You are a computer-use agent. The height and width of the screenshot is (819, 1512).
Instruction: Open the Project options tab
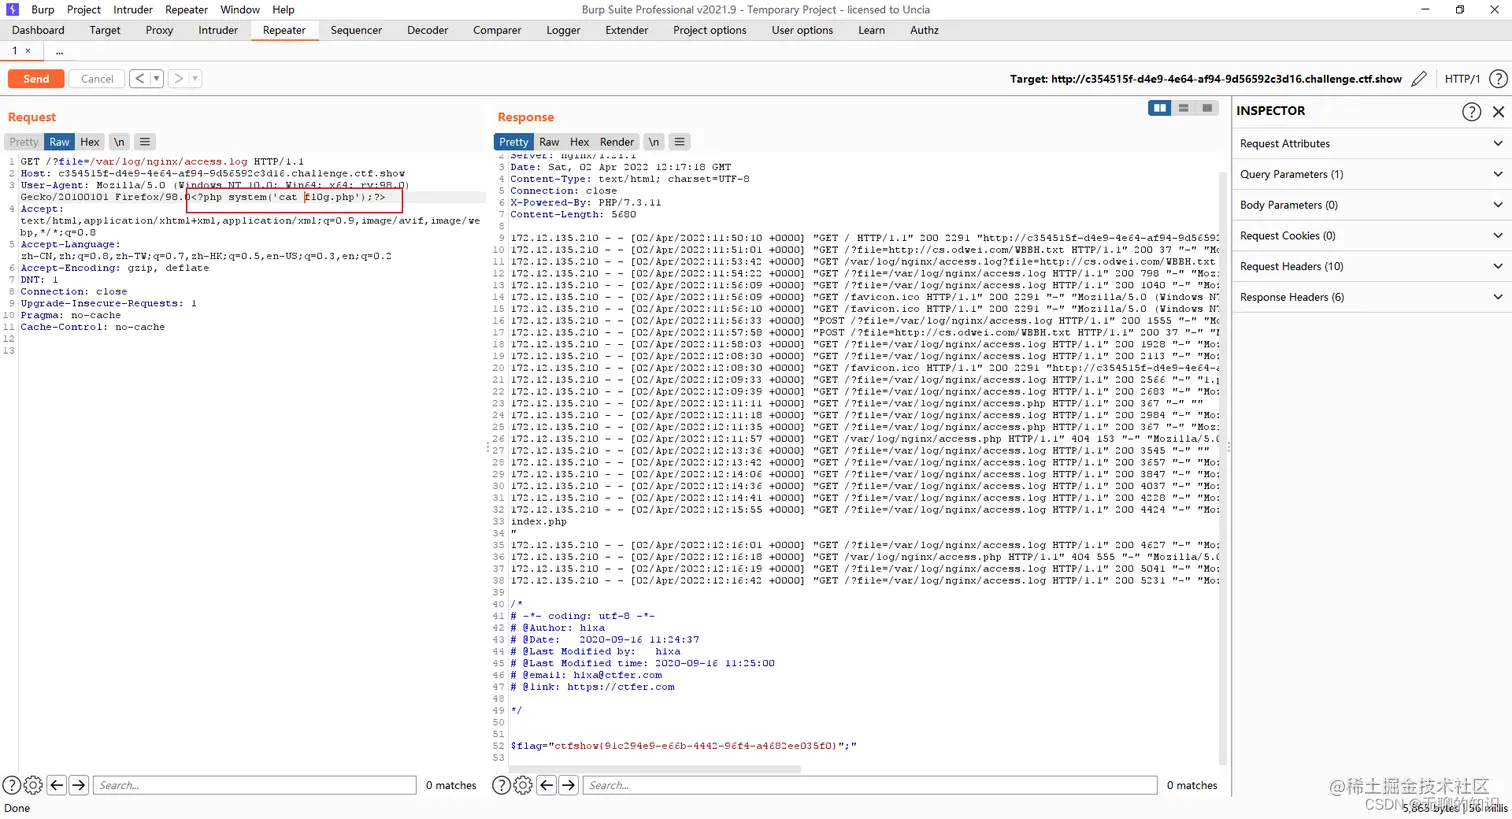click(710, 30)
